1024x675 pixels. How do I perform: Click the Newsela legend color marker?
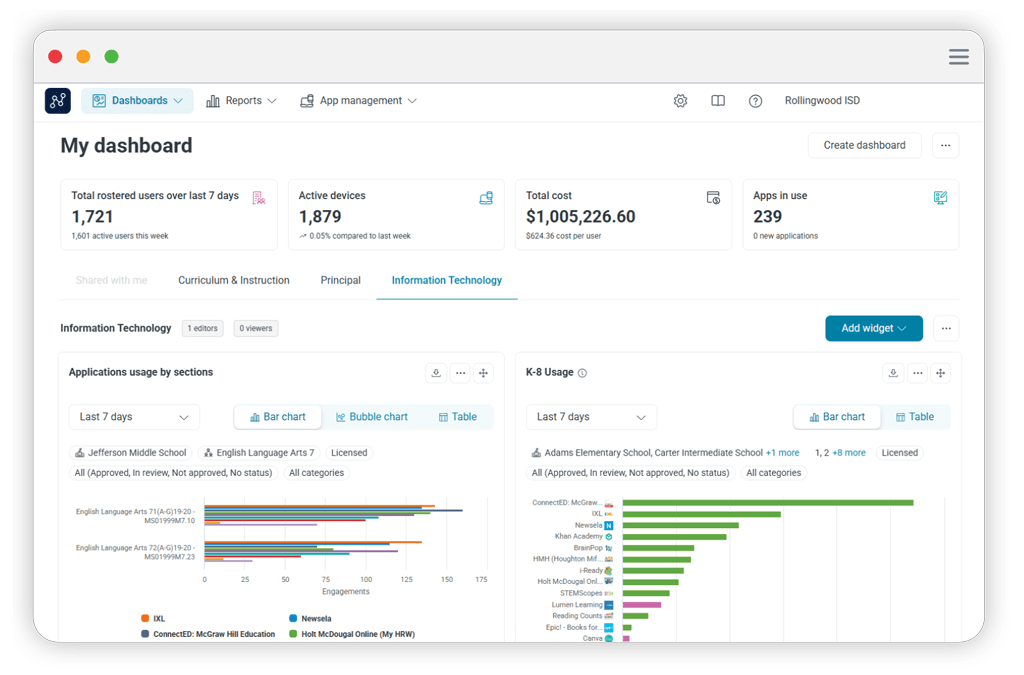pos(291,618)
